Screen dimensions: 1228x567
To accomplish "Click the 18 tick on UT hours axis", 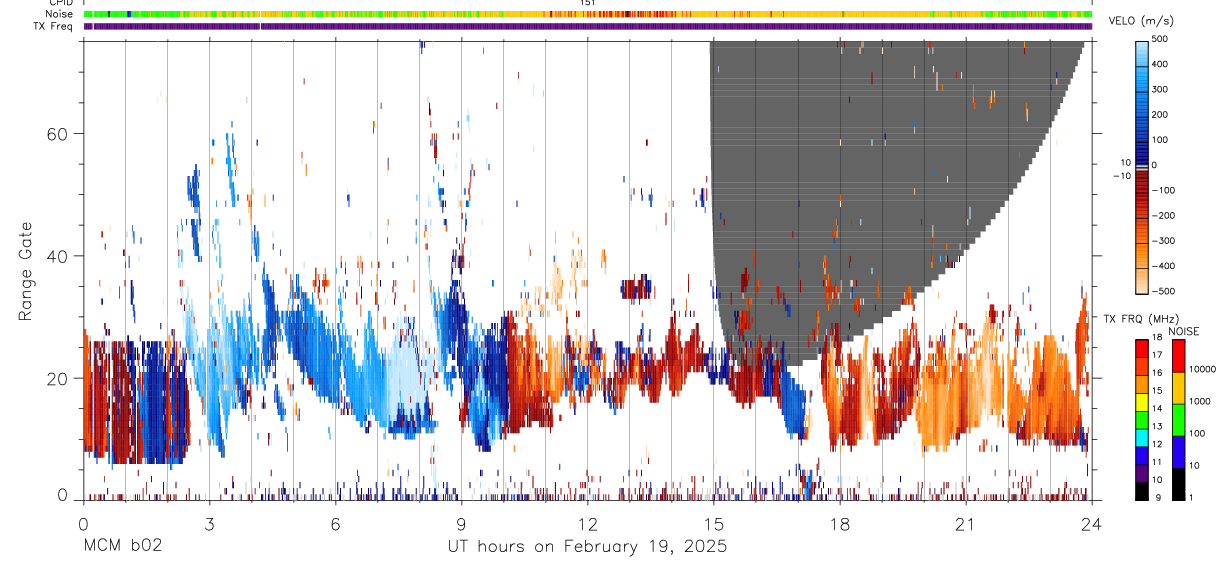I will coord(839,523).
